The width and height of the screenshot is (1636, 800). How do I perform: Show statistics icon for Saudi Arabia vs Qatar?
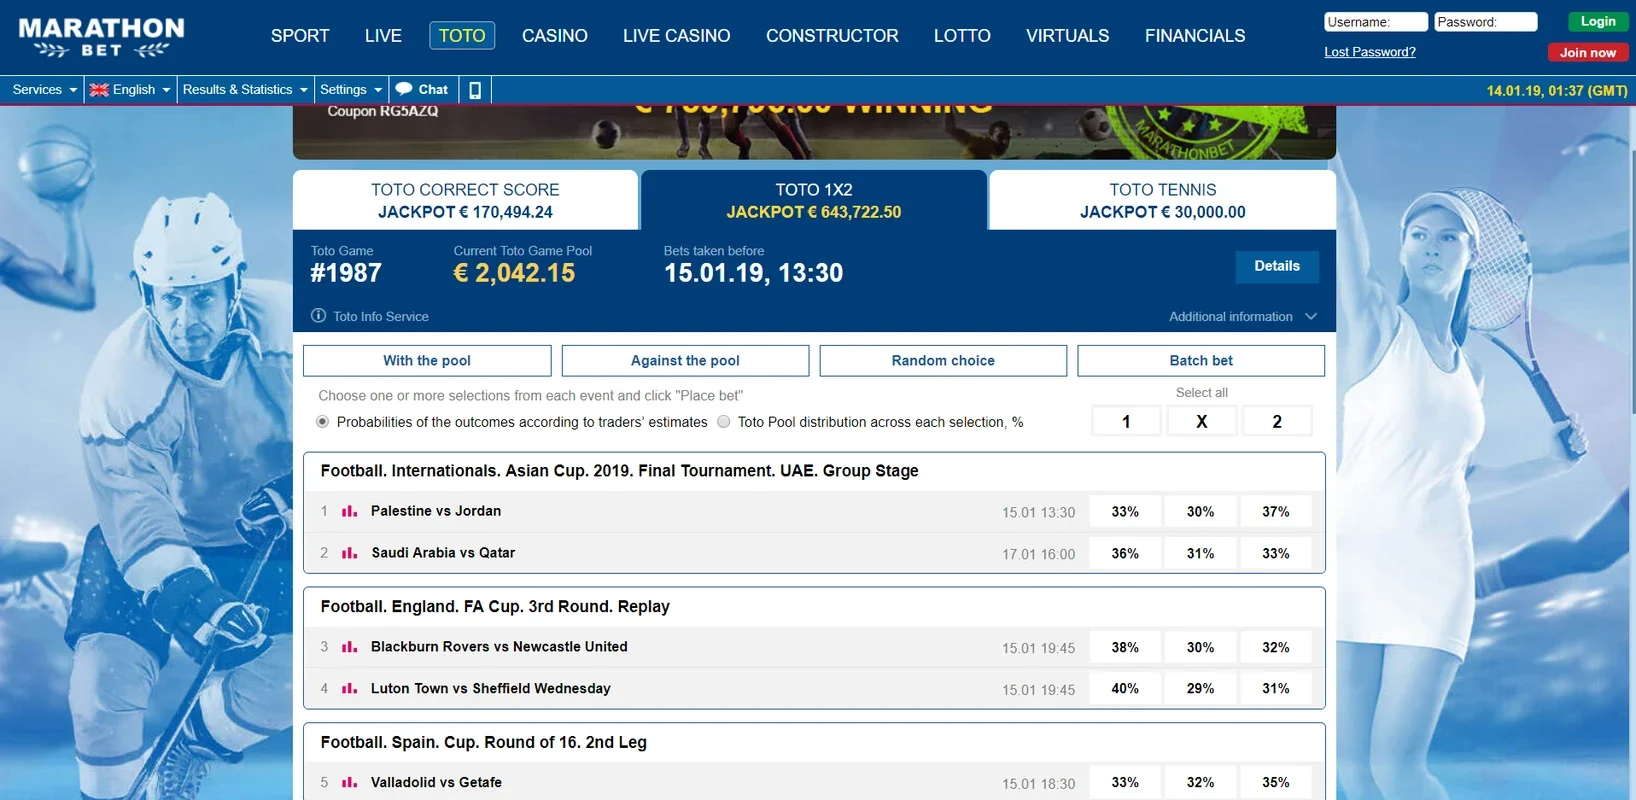[349, 553]
